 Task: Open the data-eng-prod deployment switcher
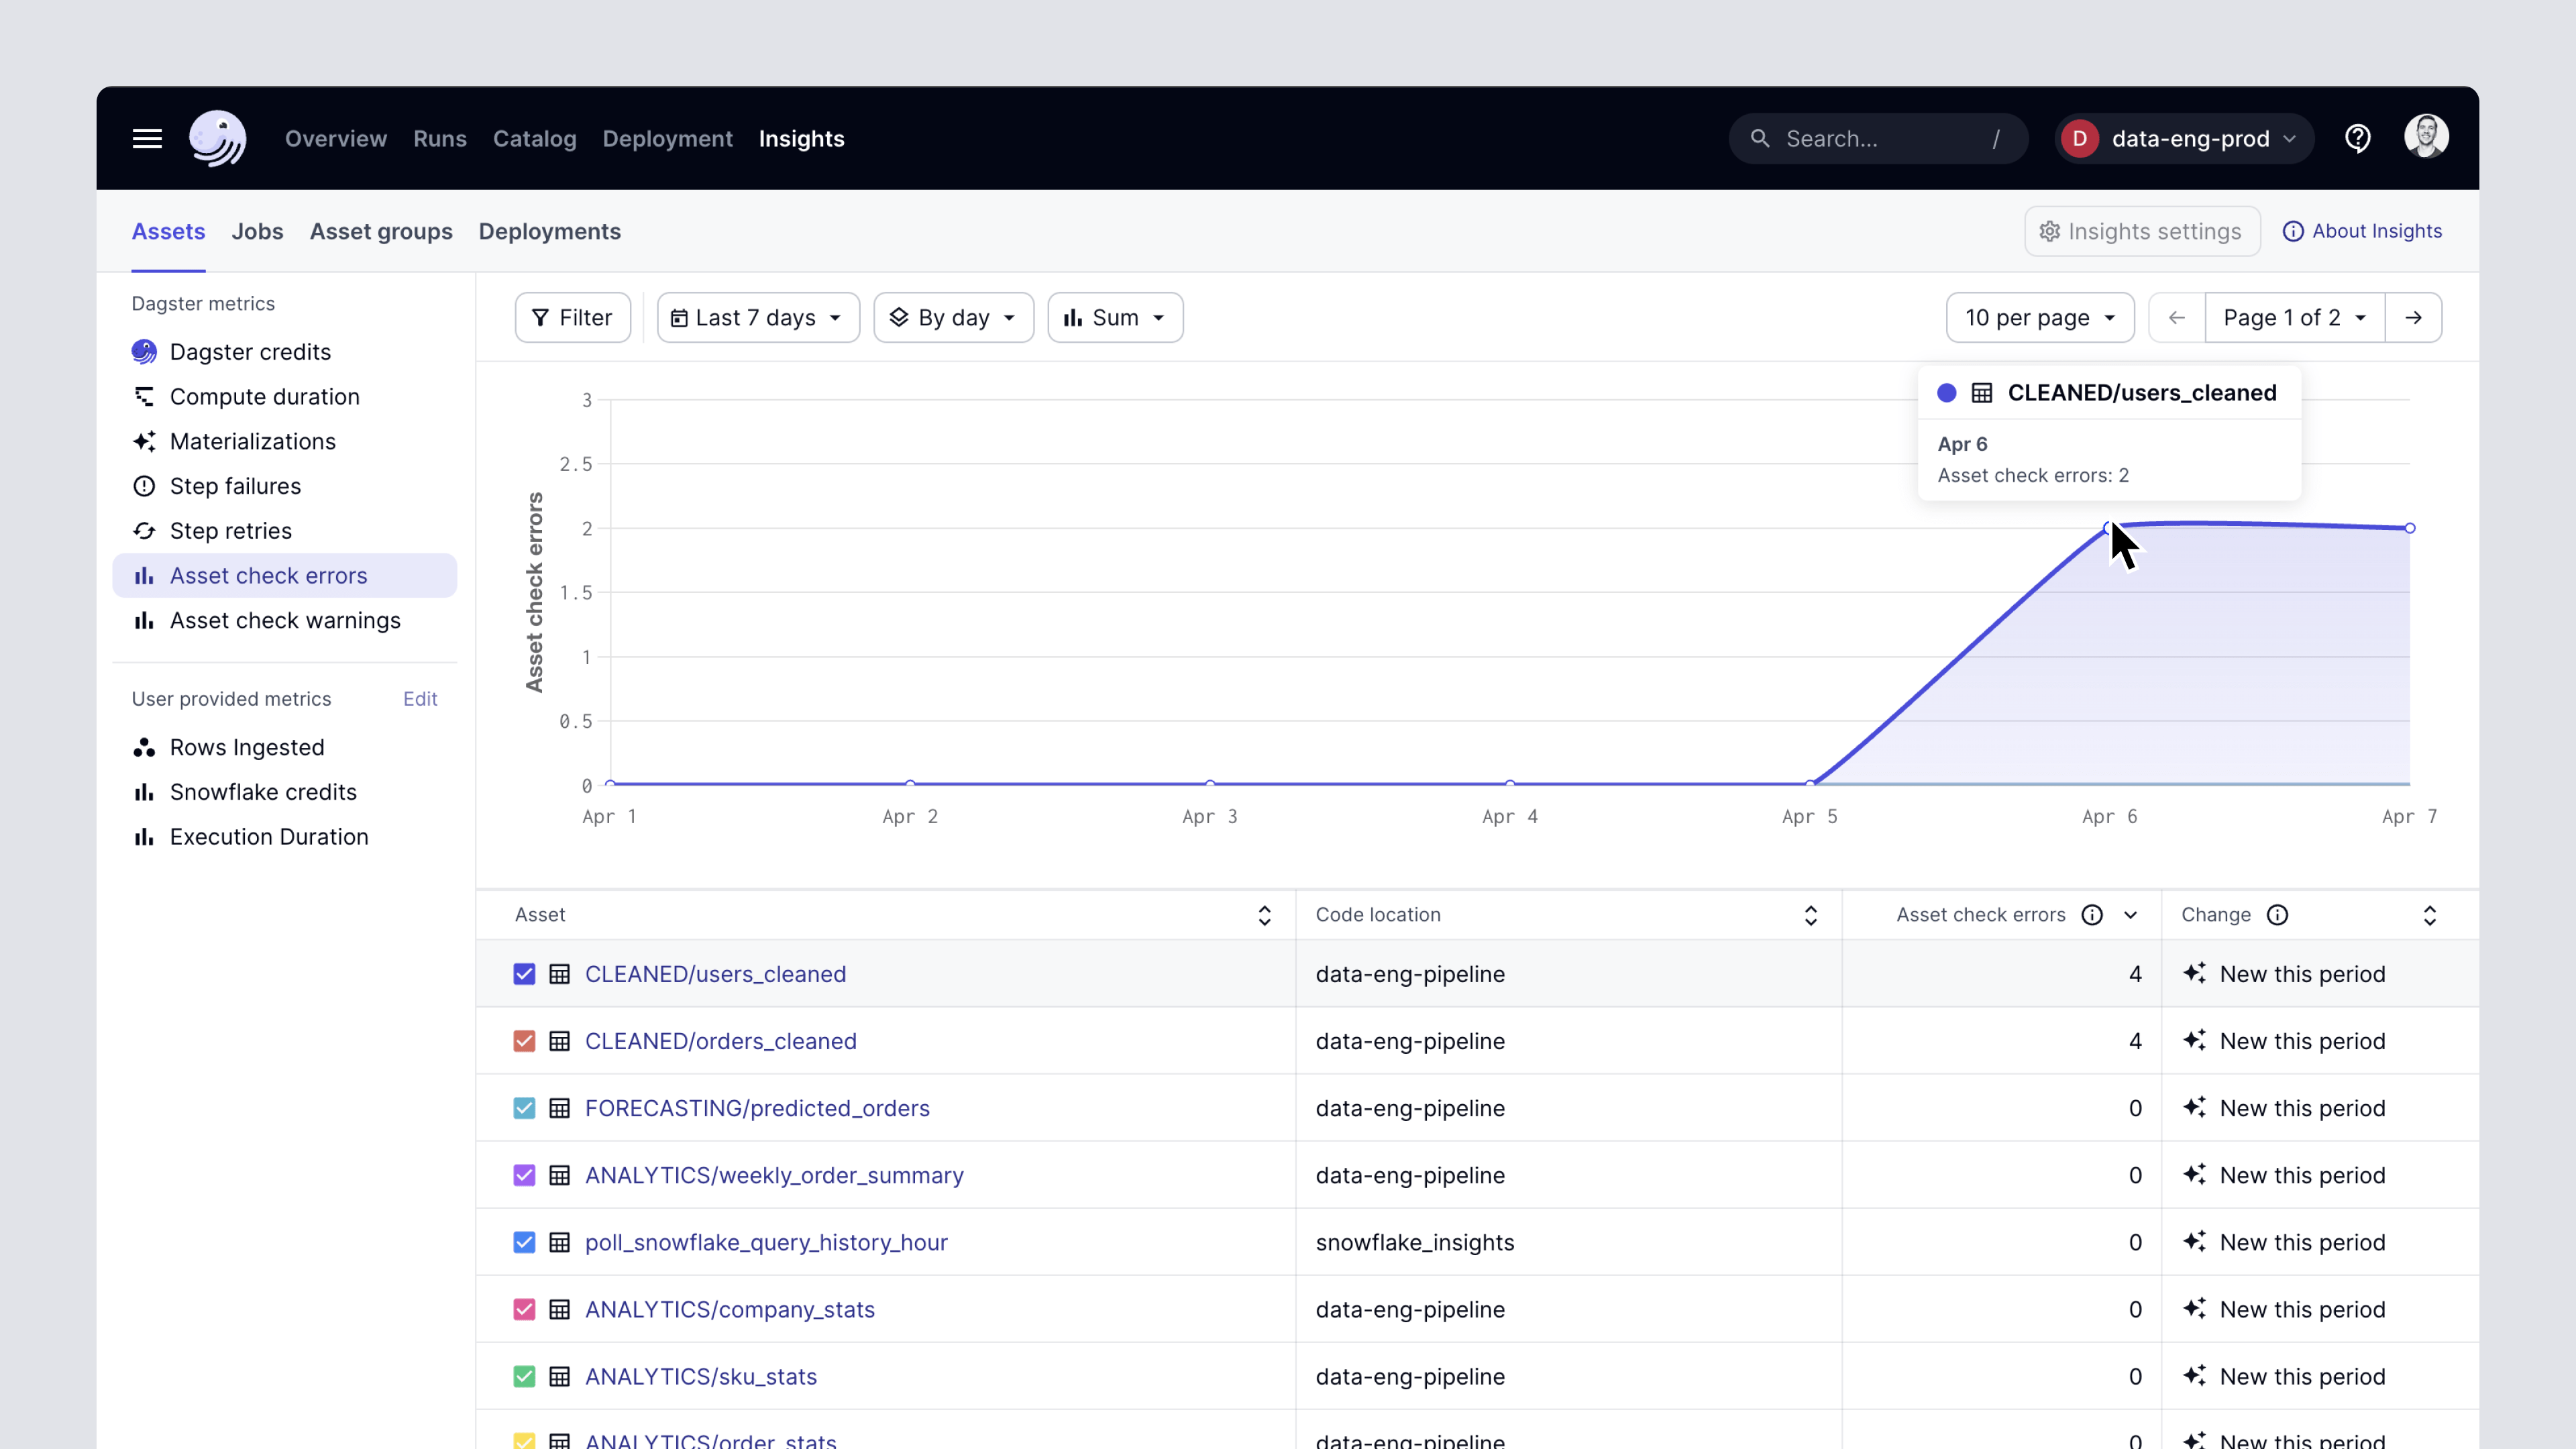click(2184, 138)
